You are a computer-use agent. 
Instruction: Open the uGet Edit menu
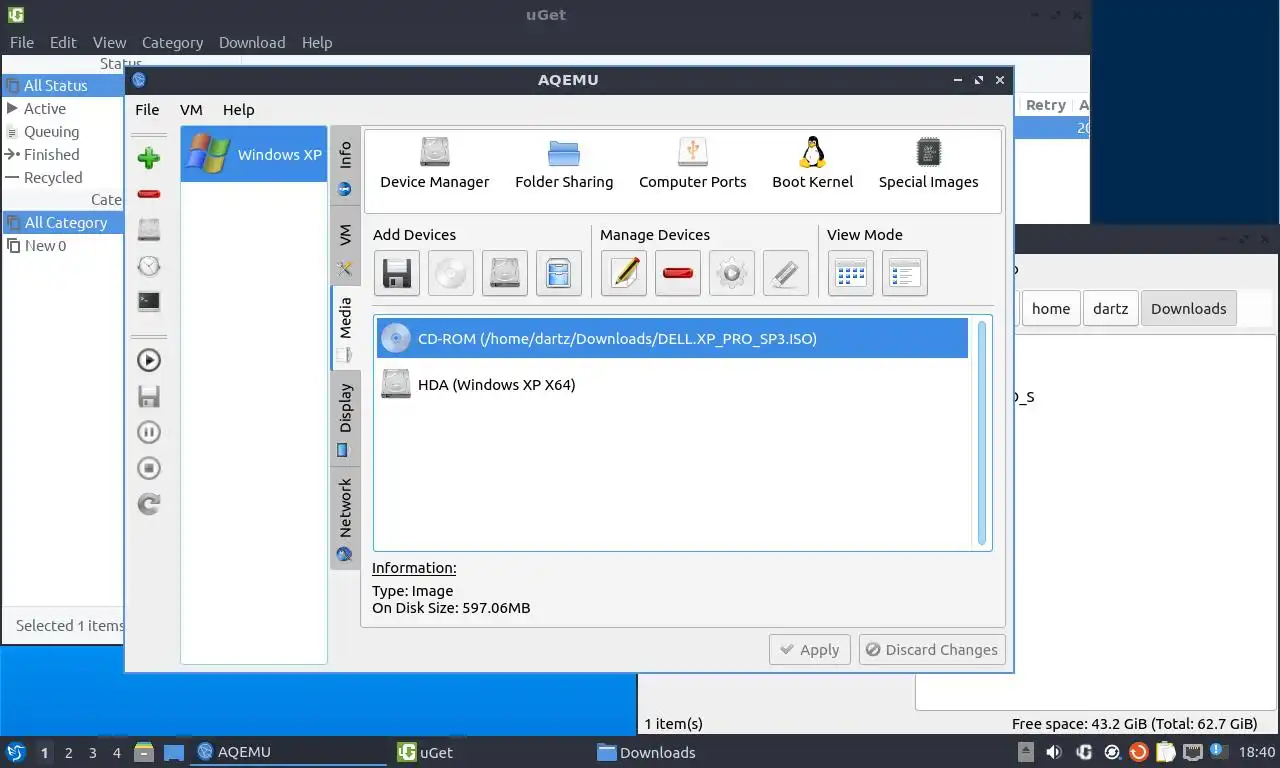63,42
